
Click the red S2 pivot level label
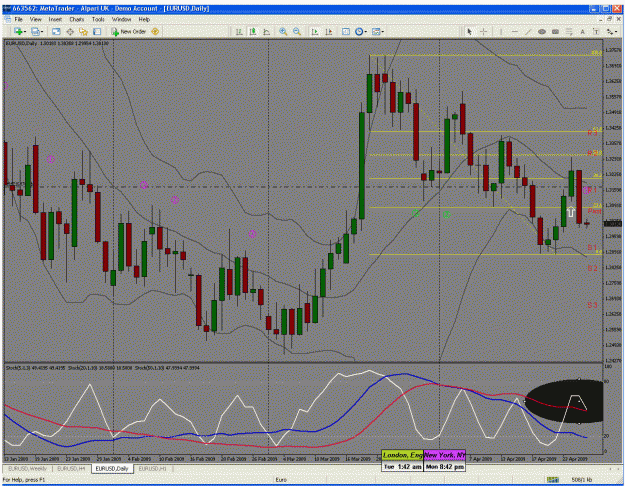[592, 268]
